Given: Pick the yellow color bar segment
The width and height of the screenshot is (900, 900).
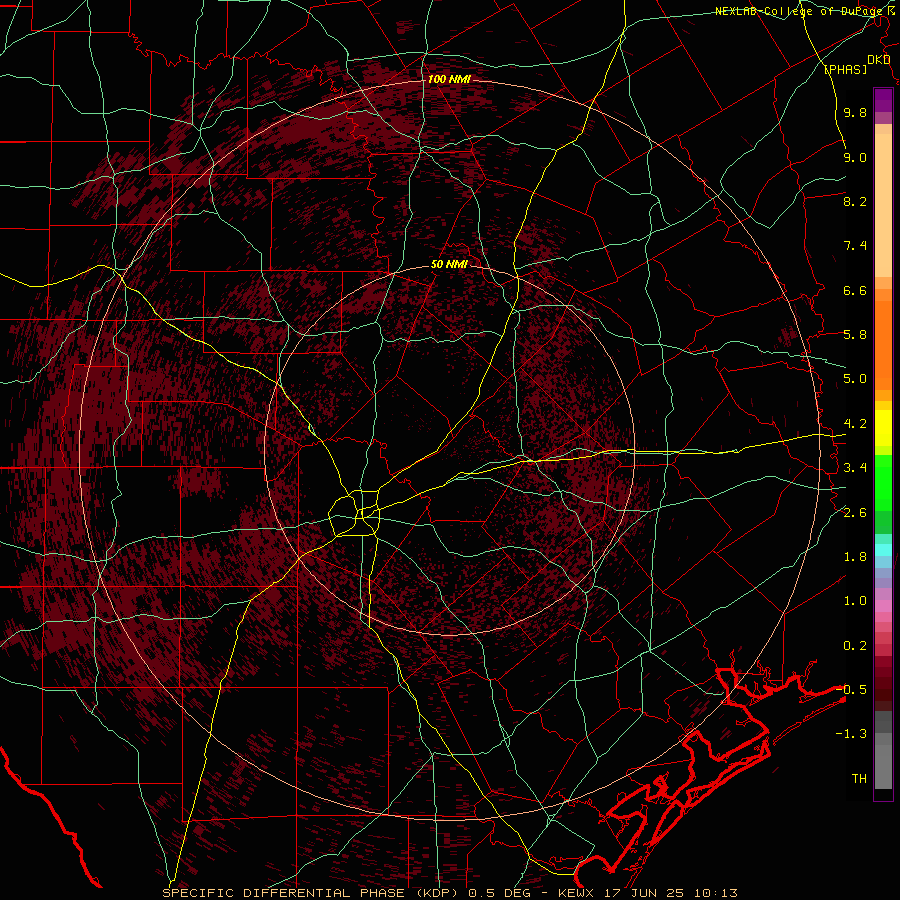Looking at the screenshot, I should tap(883, 428).
